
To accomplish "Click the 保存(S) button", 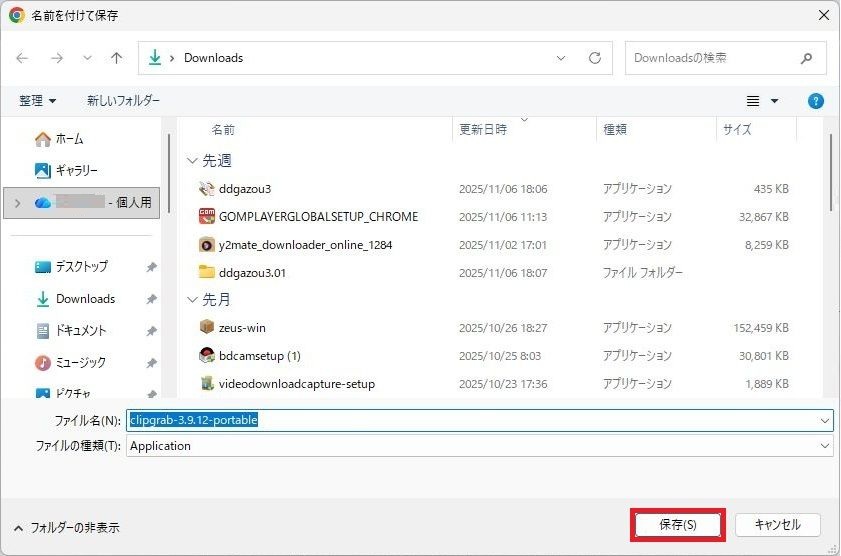I will click(x=677, y=525).
